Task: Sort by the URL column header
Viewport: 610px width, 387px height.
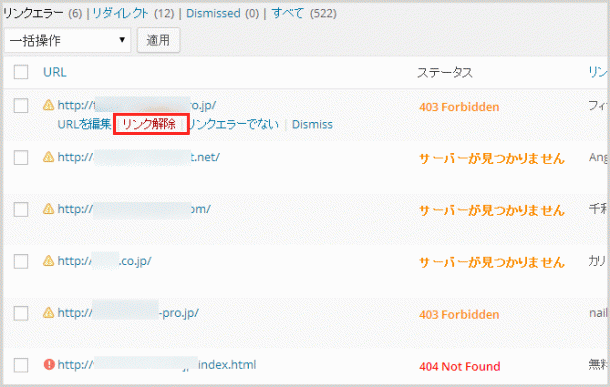Action: pos(55,72)
